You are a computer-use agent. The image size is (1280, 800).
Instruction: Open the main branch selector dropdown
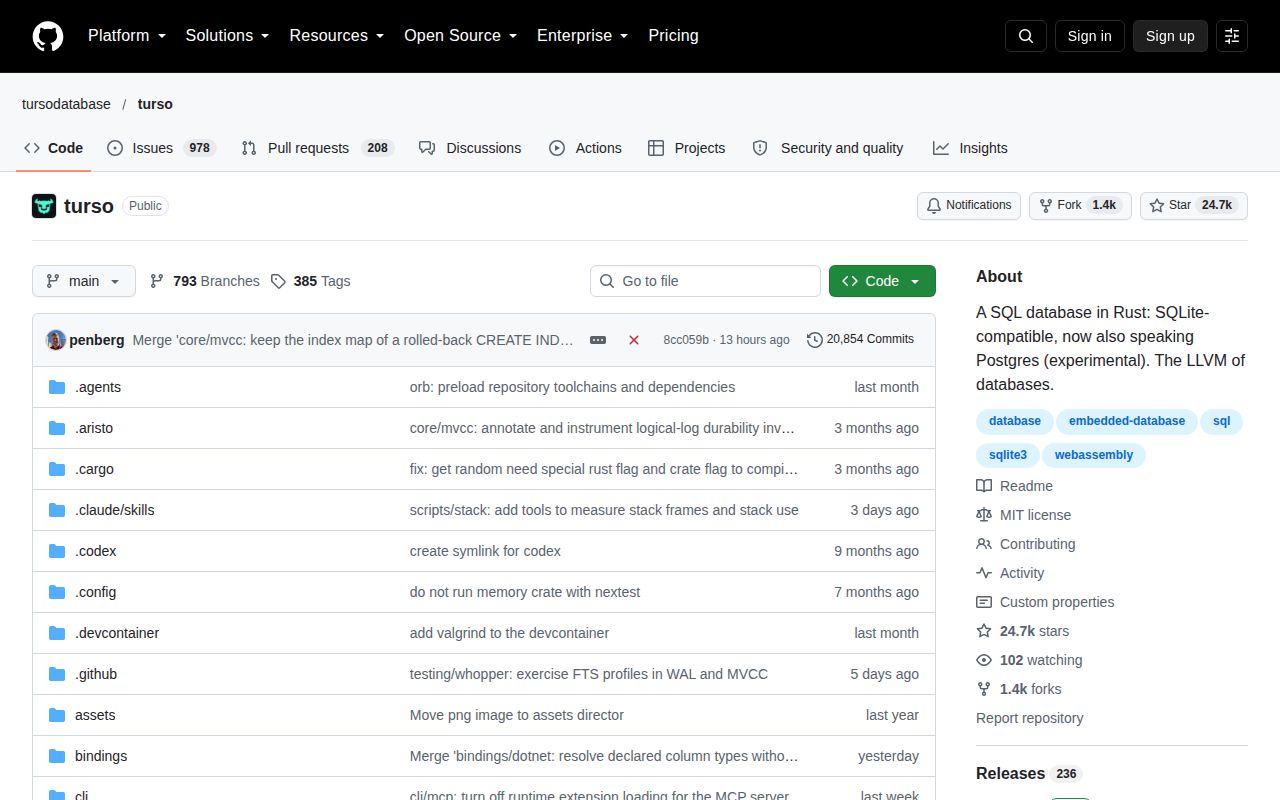point(84,281)
